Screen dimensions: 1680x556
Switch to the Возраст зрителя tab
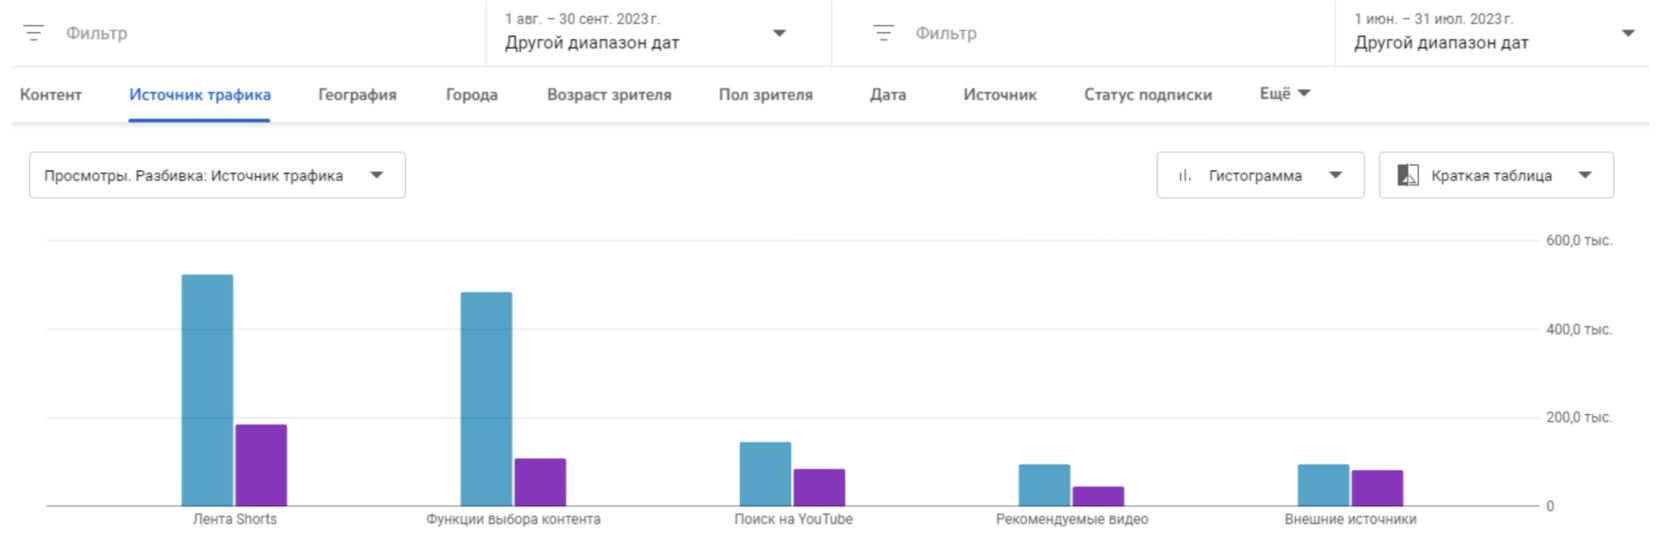coord(609,95)
